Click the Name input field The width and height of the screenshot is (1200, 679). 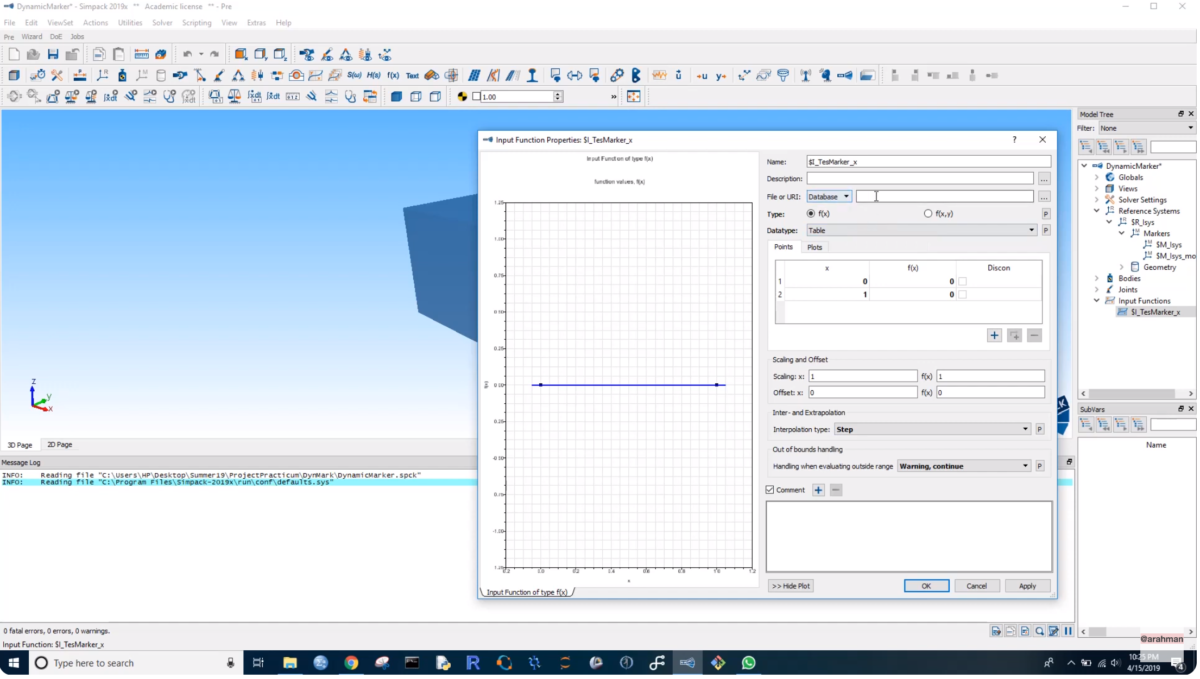[x=928, y=161]
